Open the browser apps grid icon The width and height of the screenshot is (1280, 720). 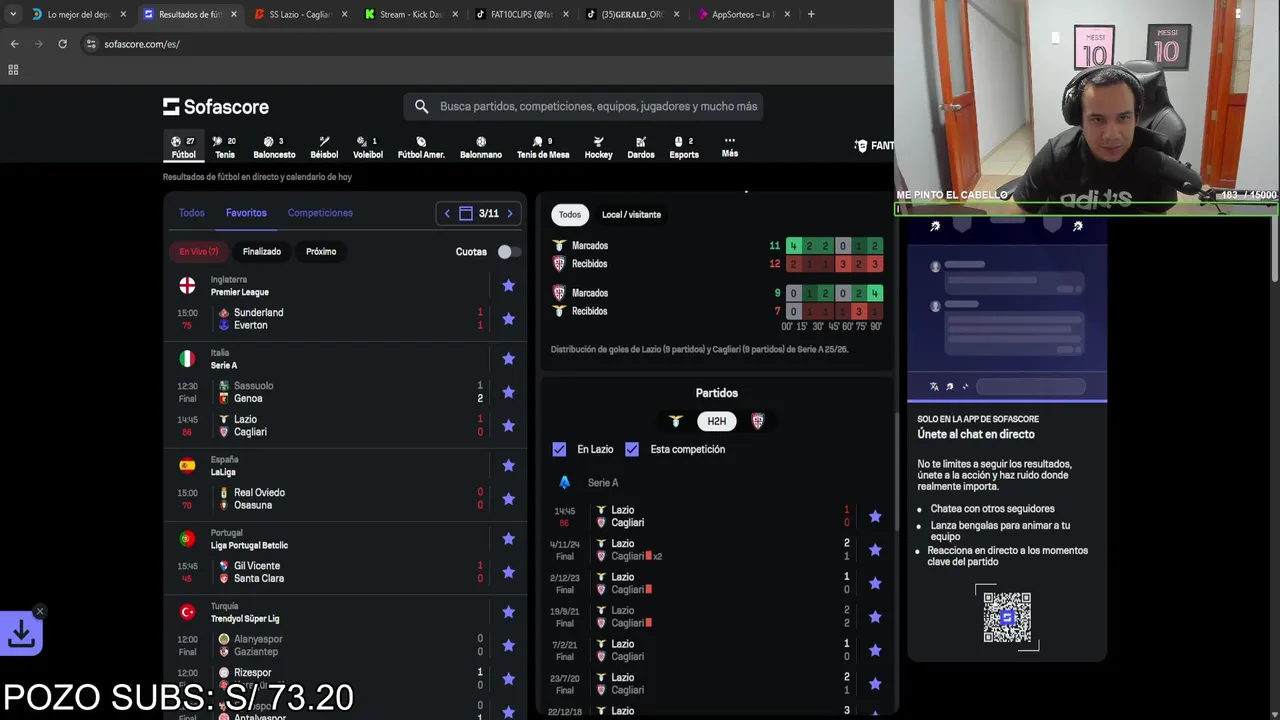pos(13,70)
